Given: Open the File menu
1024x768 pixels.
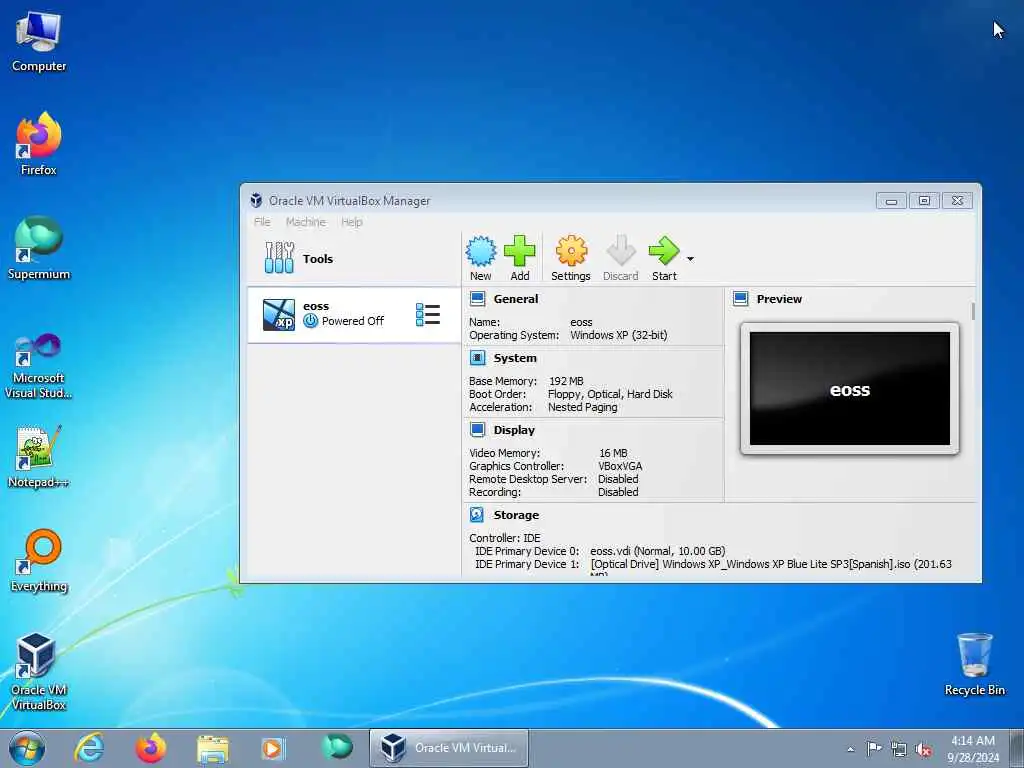Looking at the screenshot, I should [x=262, y=222].
